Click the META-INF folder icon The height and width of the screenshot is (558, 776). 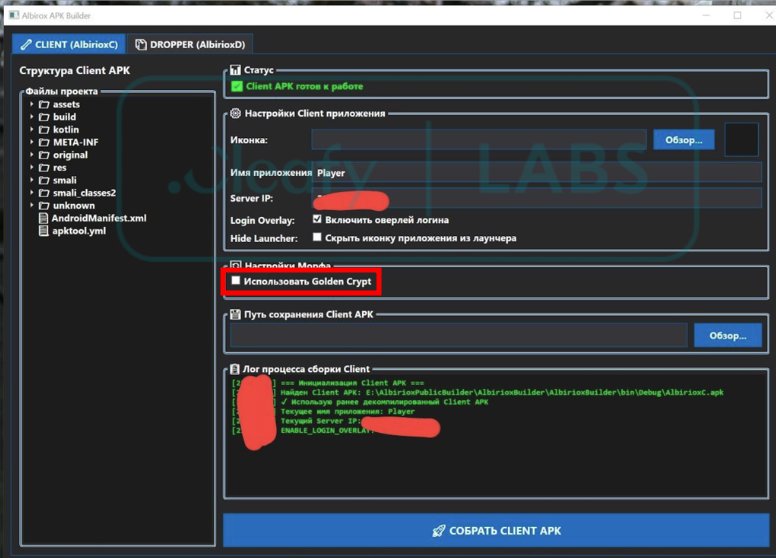pyautogui.click(x=44, y=142)
